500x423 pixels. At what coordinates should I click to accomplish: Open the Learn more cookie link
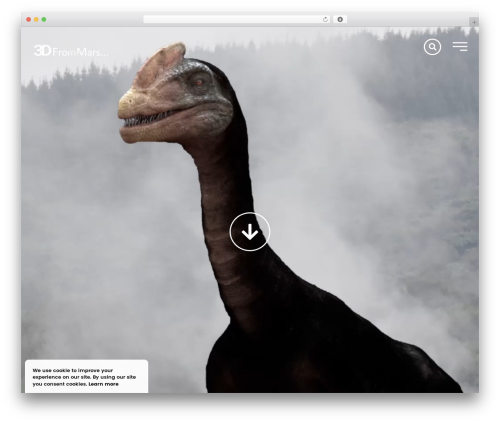pos(103,384)
